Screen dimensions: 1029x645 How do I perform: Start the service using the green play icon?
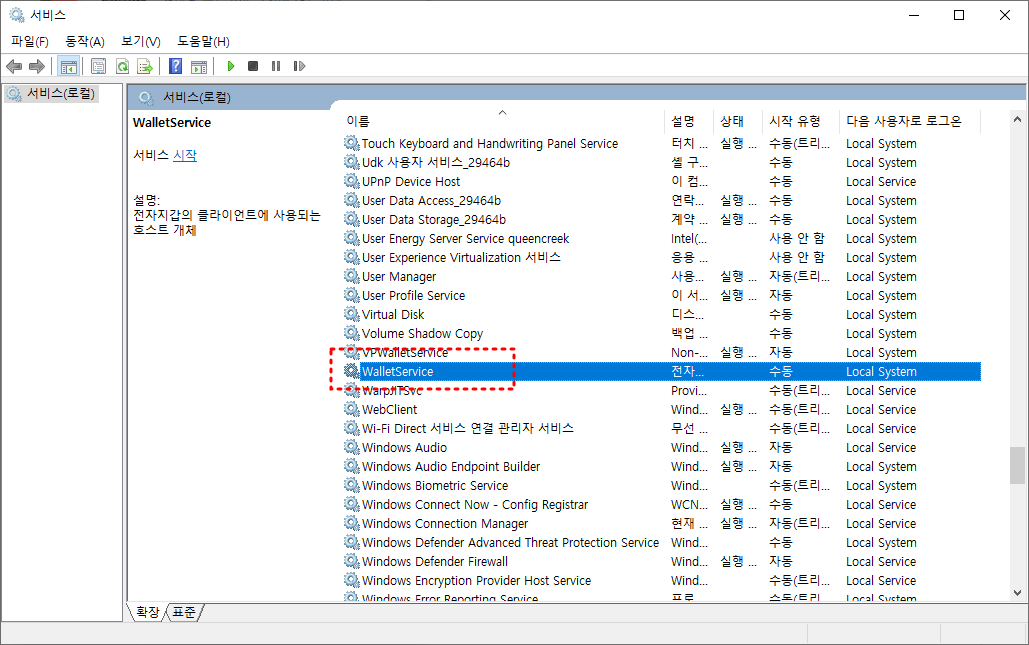(x=230, y=66)
